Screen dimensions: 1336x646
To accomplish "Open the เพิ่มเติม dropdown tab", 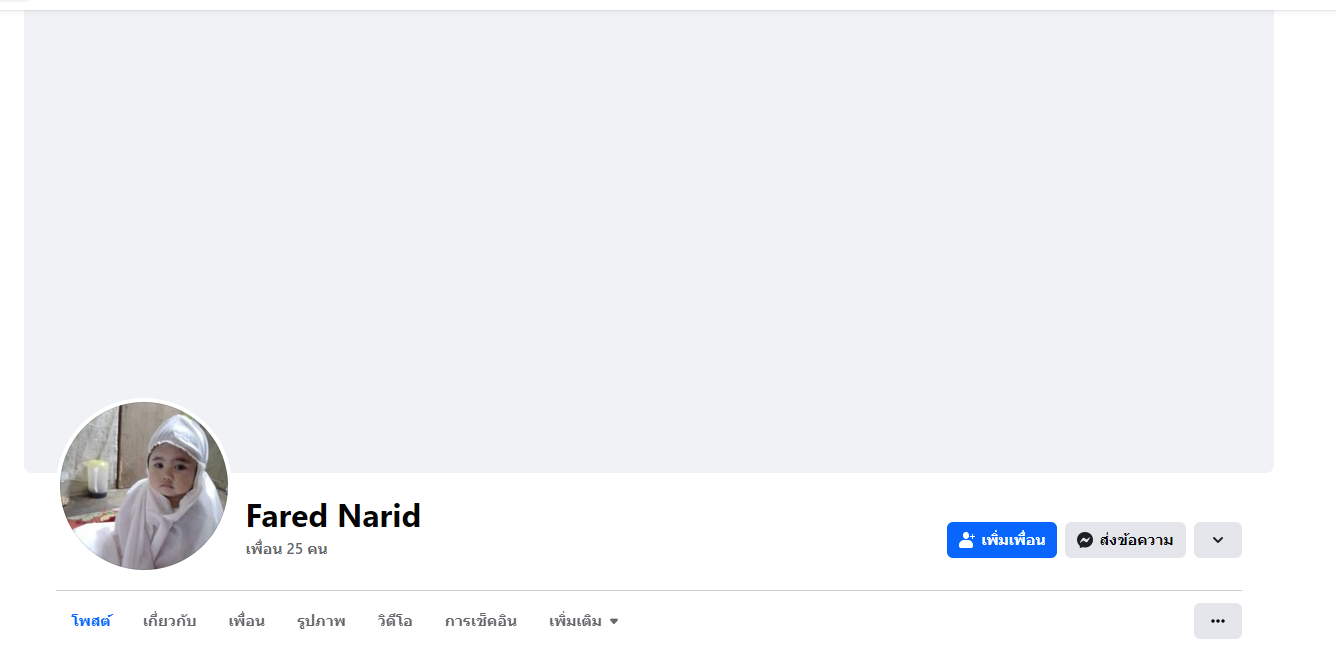I will [584, 621].
